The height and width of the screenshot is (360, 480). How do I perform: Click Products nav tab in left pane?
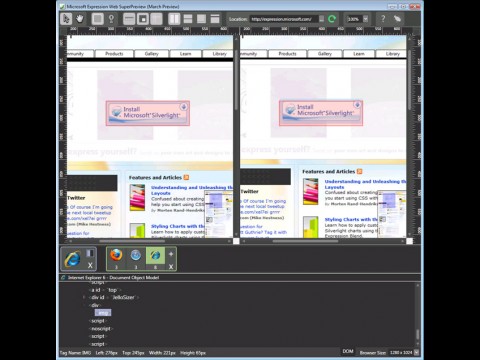point(114,54)
